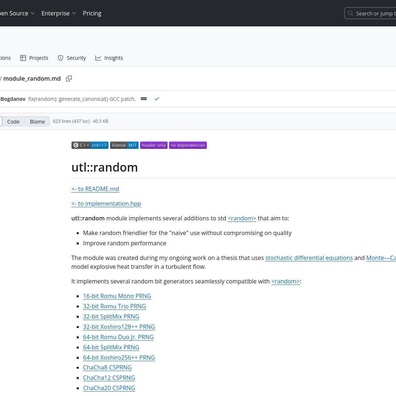
Task: Open 32-bit Romu Trio PRNG link
Action: click(114, 306)
